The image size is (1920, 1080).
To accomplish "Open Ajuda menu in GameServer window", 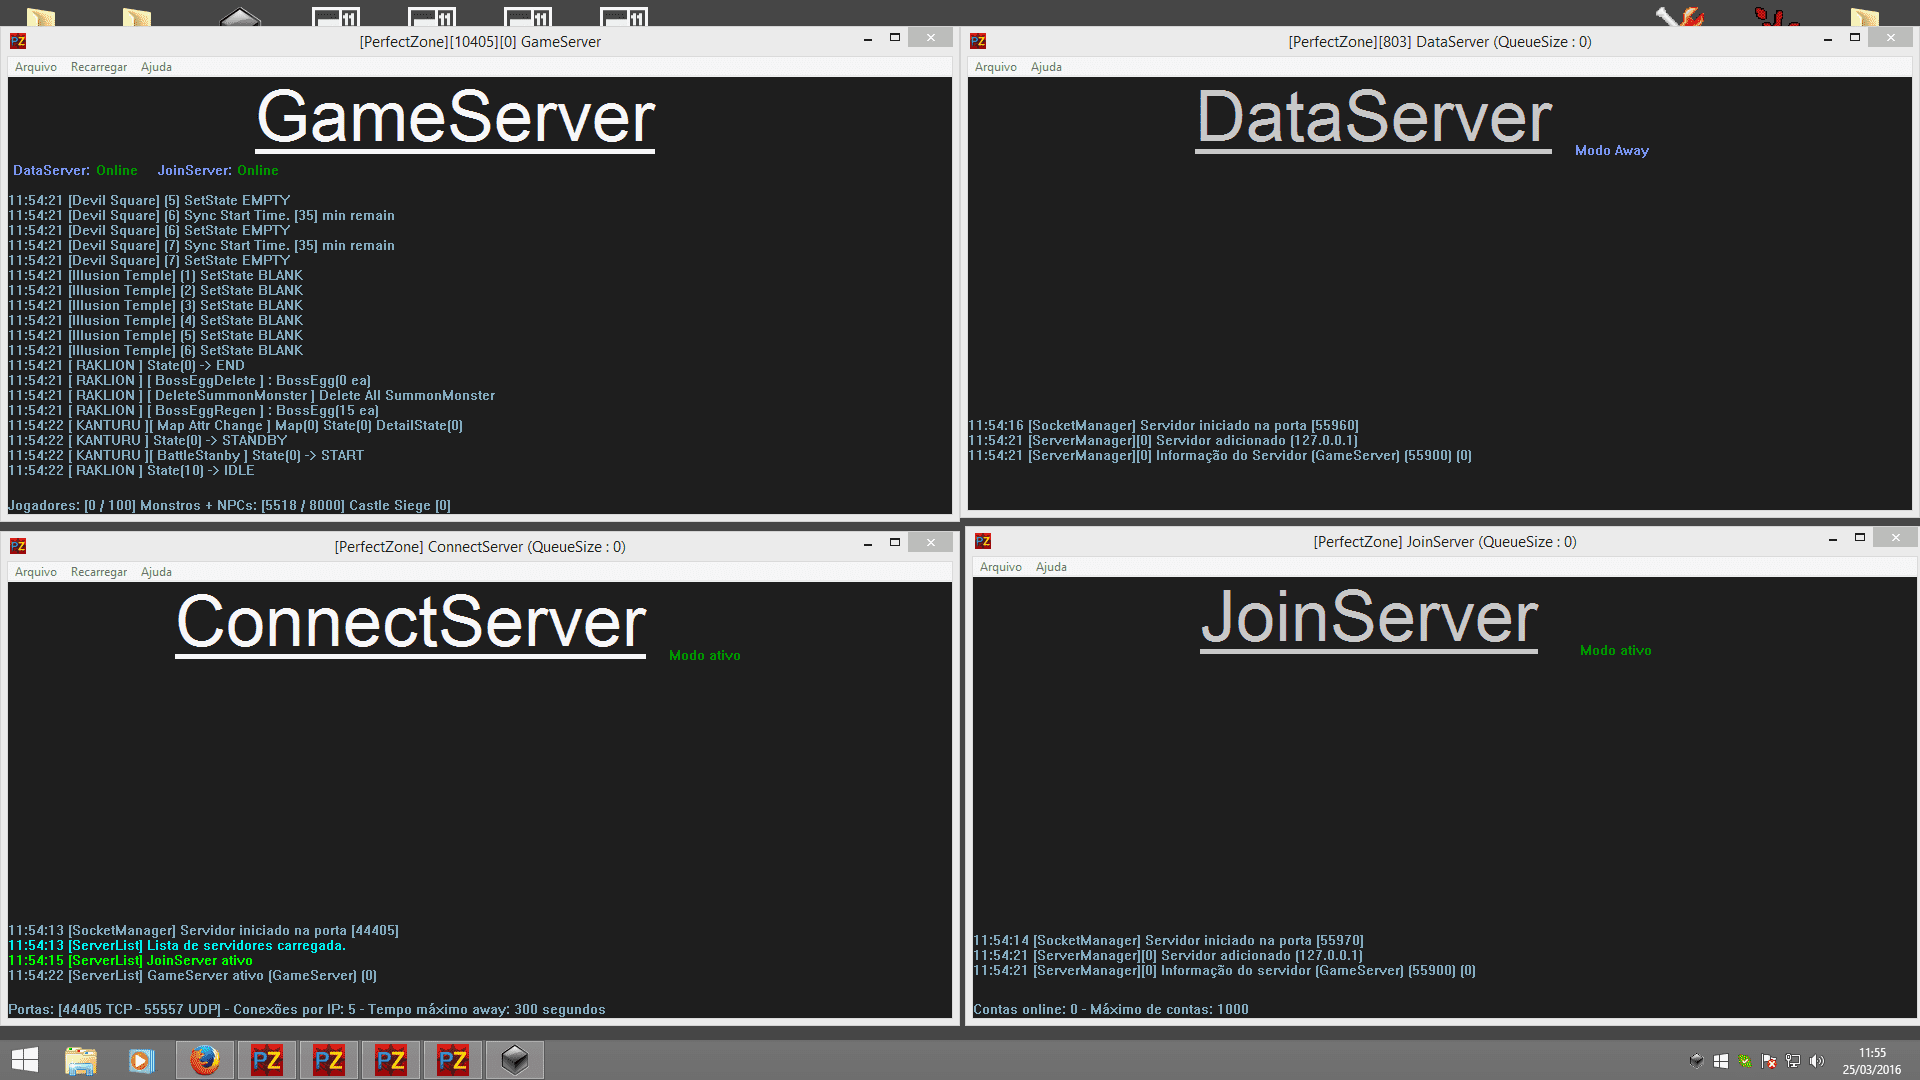I will click(x=156, y=67).
